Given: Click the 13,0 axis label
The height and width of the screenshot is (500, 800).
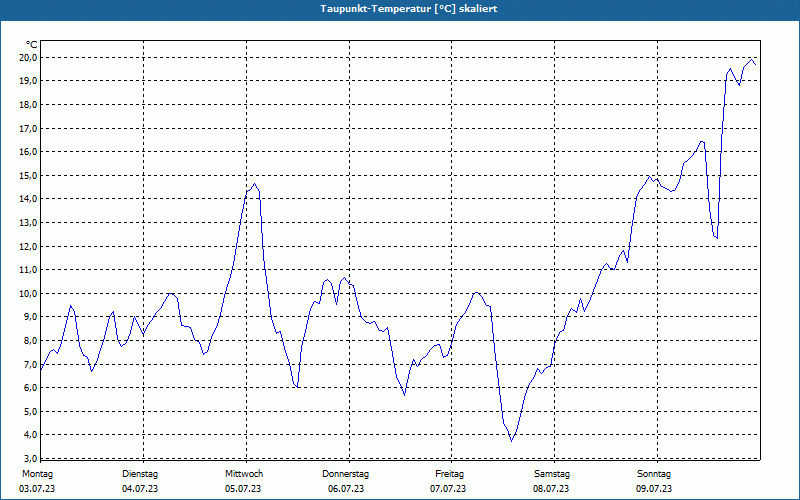Looking at the screenshot, I should 28,222.
